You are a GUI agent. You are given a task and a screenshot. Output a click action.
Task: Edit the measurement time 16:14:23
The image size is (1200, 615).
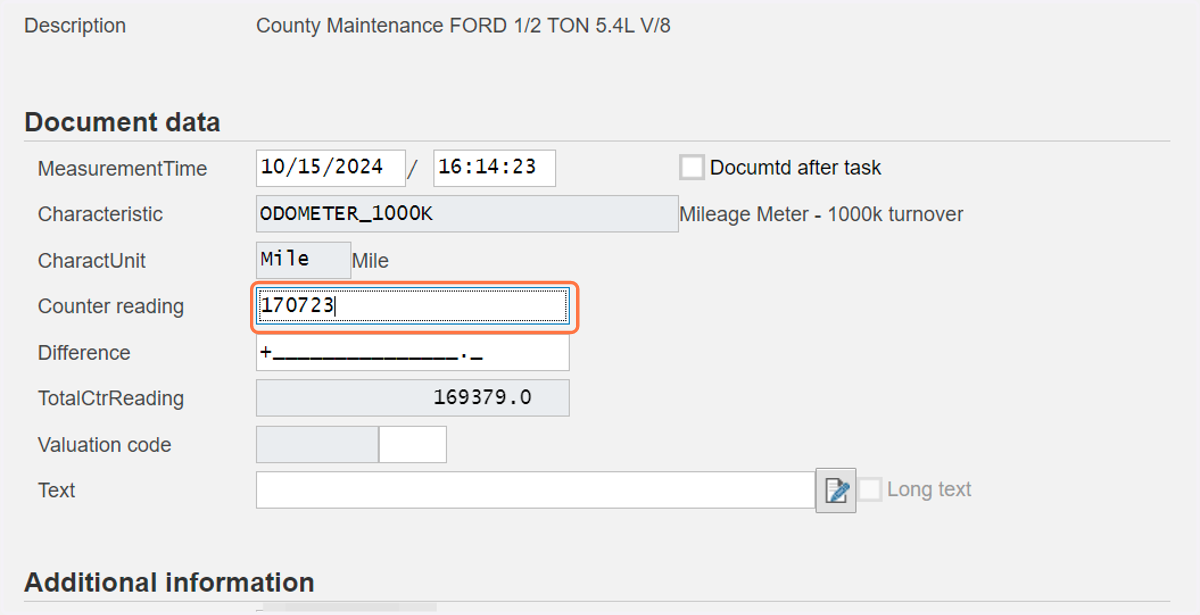click(494, 168)
